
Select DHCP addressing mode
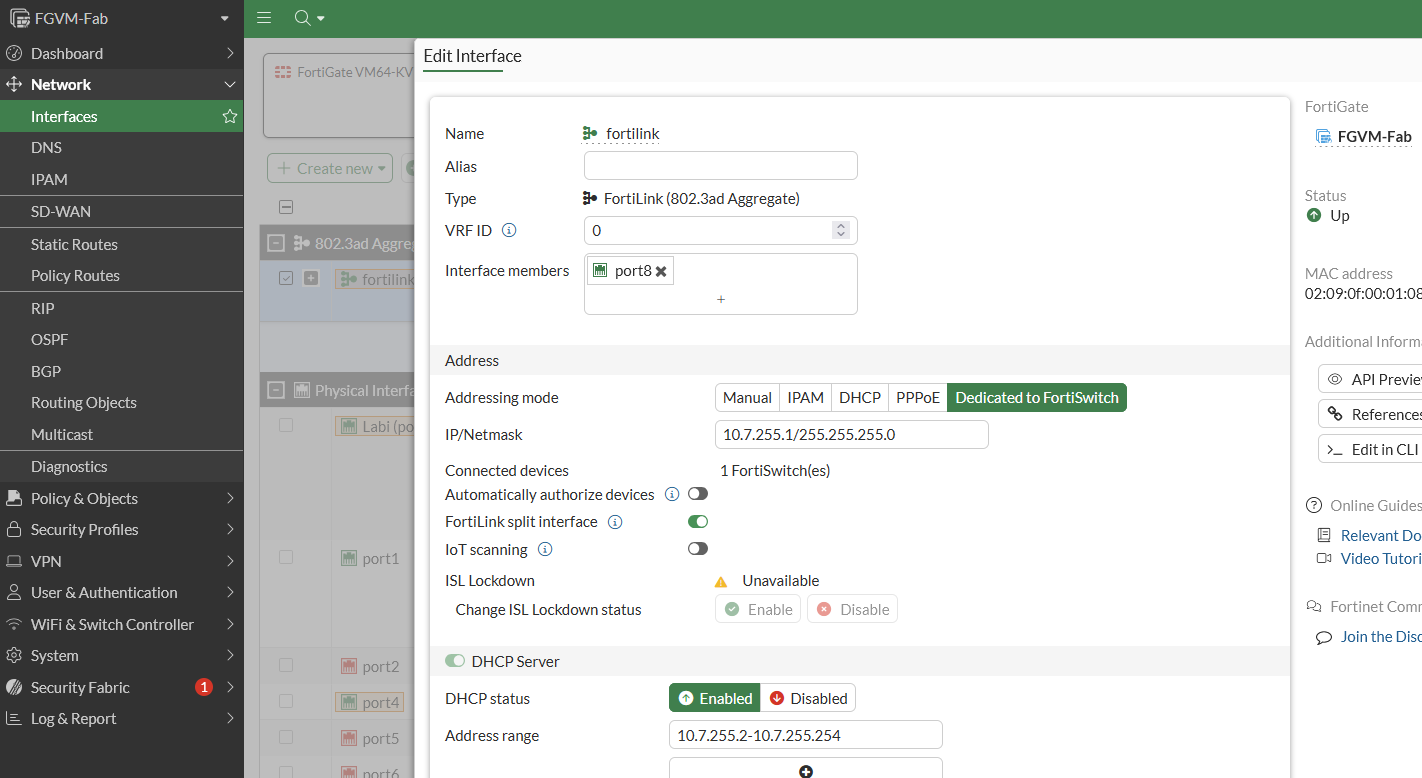[860, 398]
